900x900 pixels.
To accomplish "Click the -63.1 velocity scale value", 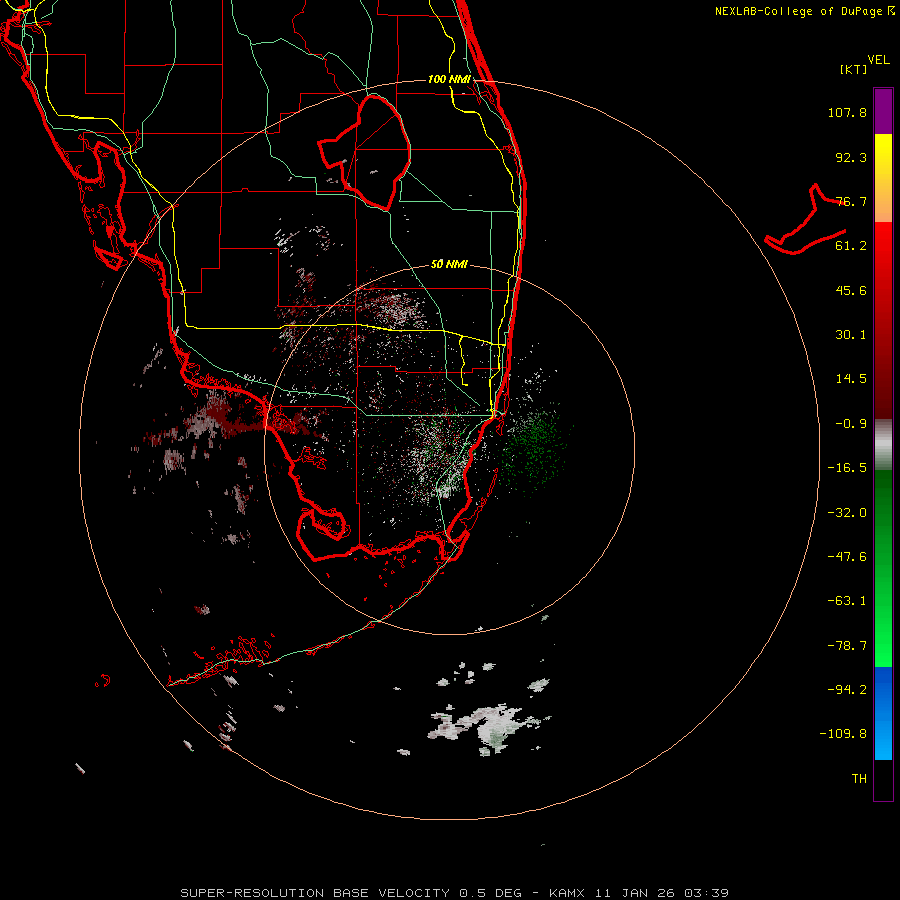I will point(847,601).
